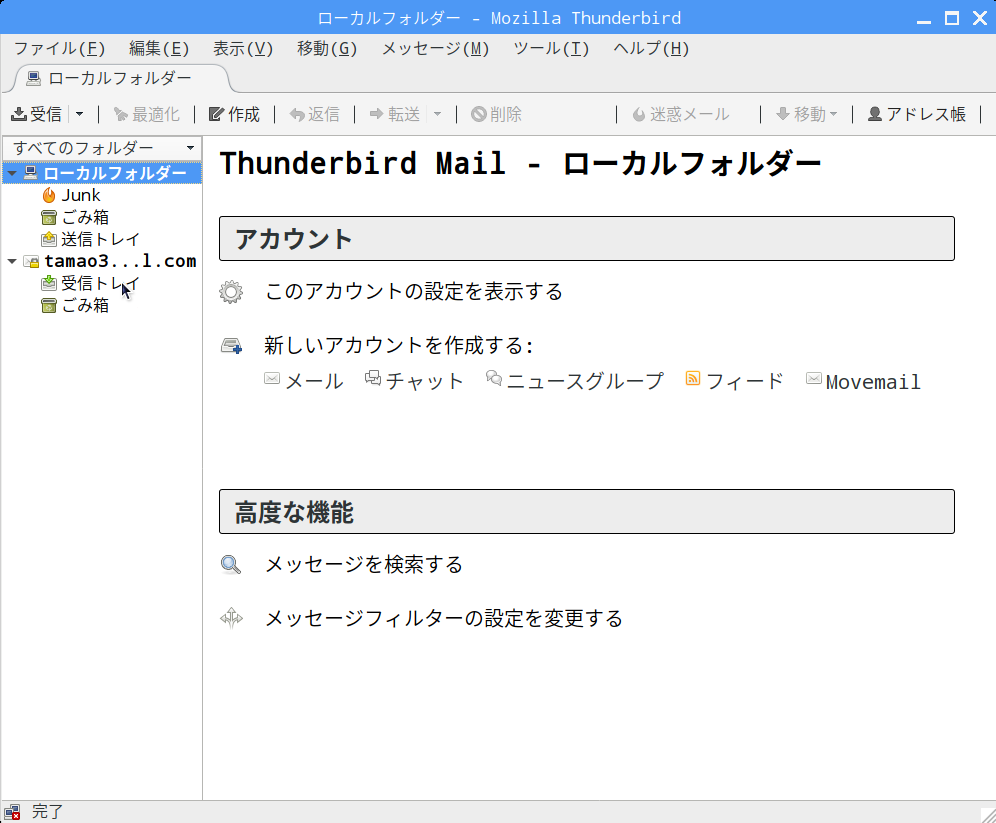The image size is (996, 823).
Task: Click the 作成 compose button
Action: pyautogui.click(x=234, y=114)
